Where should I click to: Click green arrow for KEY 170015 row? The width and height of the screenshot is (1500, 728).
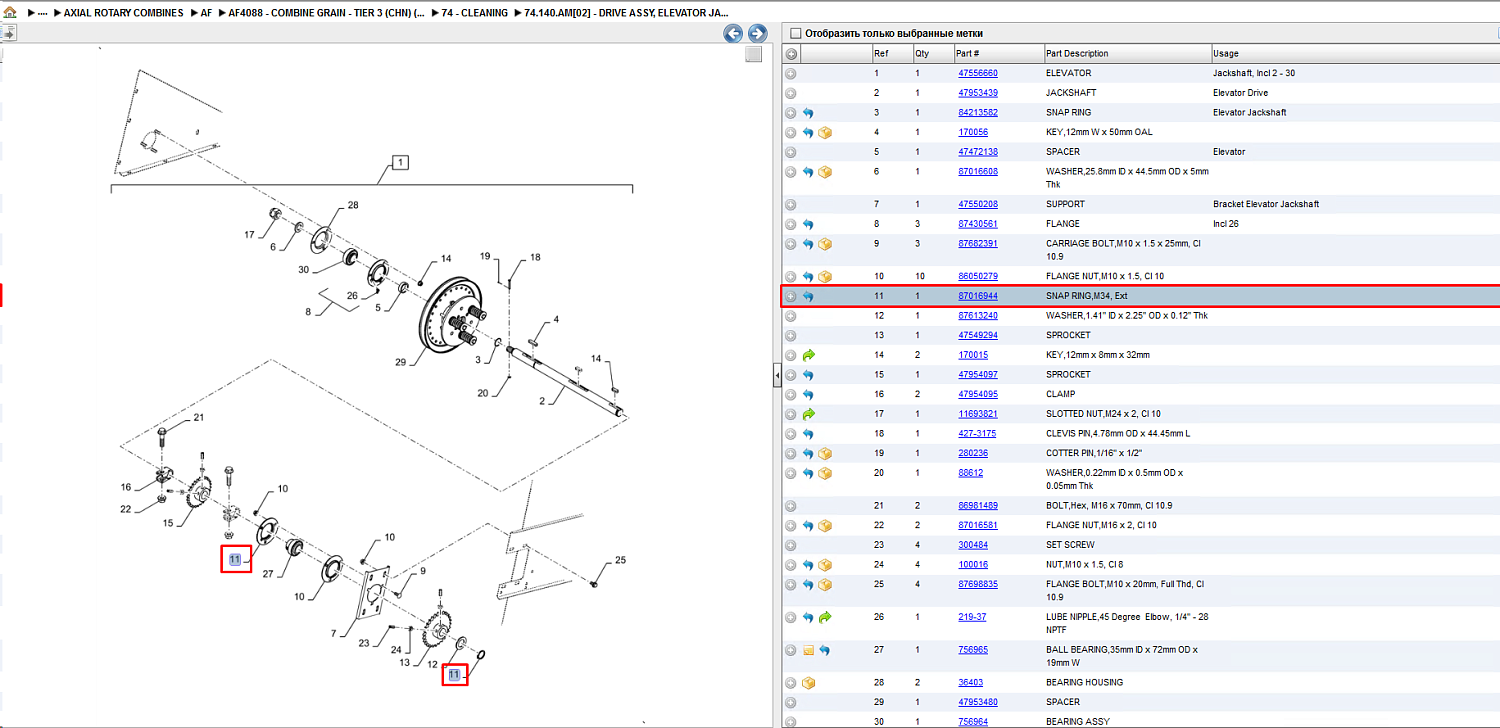pos(808,355)
